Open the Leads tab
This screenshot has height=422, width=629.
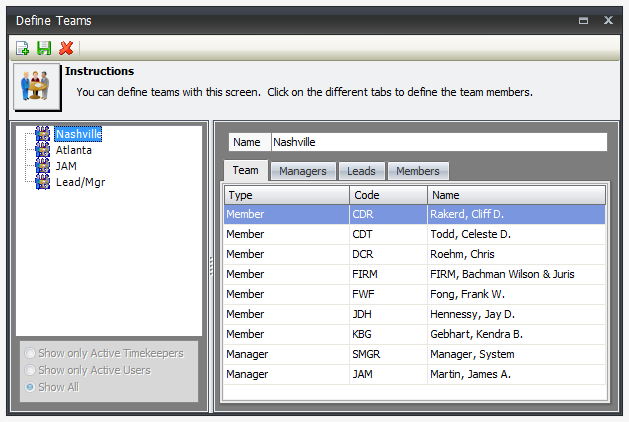(361, 171)
